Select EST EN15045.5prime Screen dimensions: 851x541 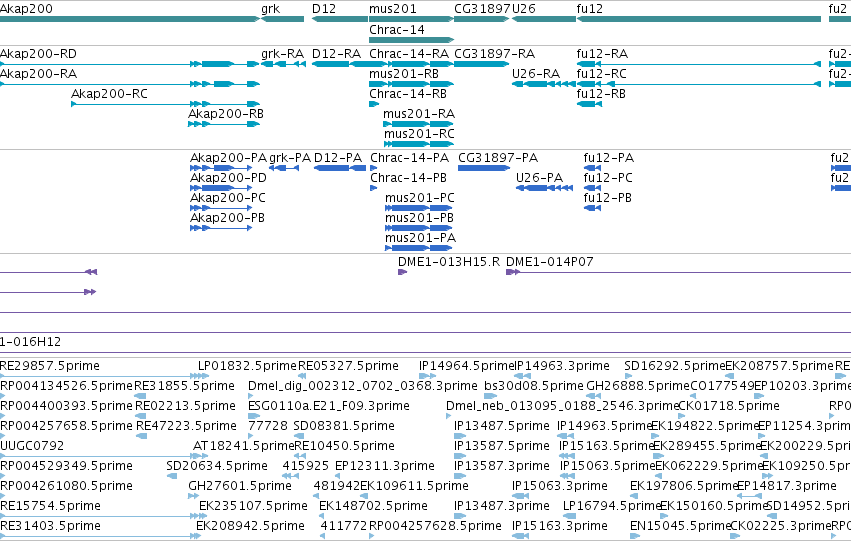pyautogui.click(x=681, y=527)
